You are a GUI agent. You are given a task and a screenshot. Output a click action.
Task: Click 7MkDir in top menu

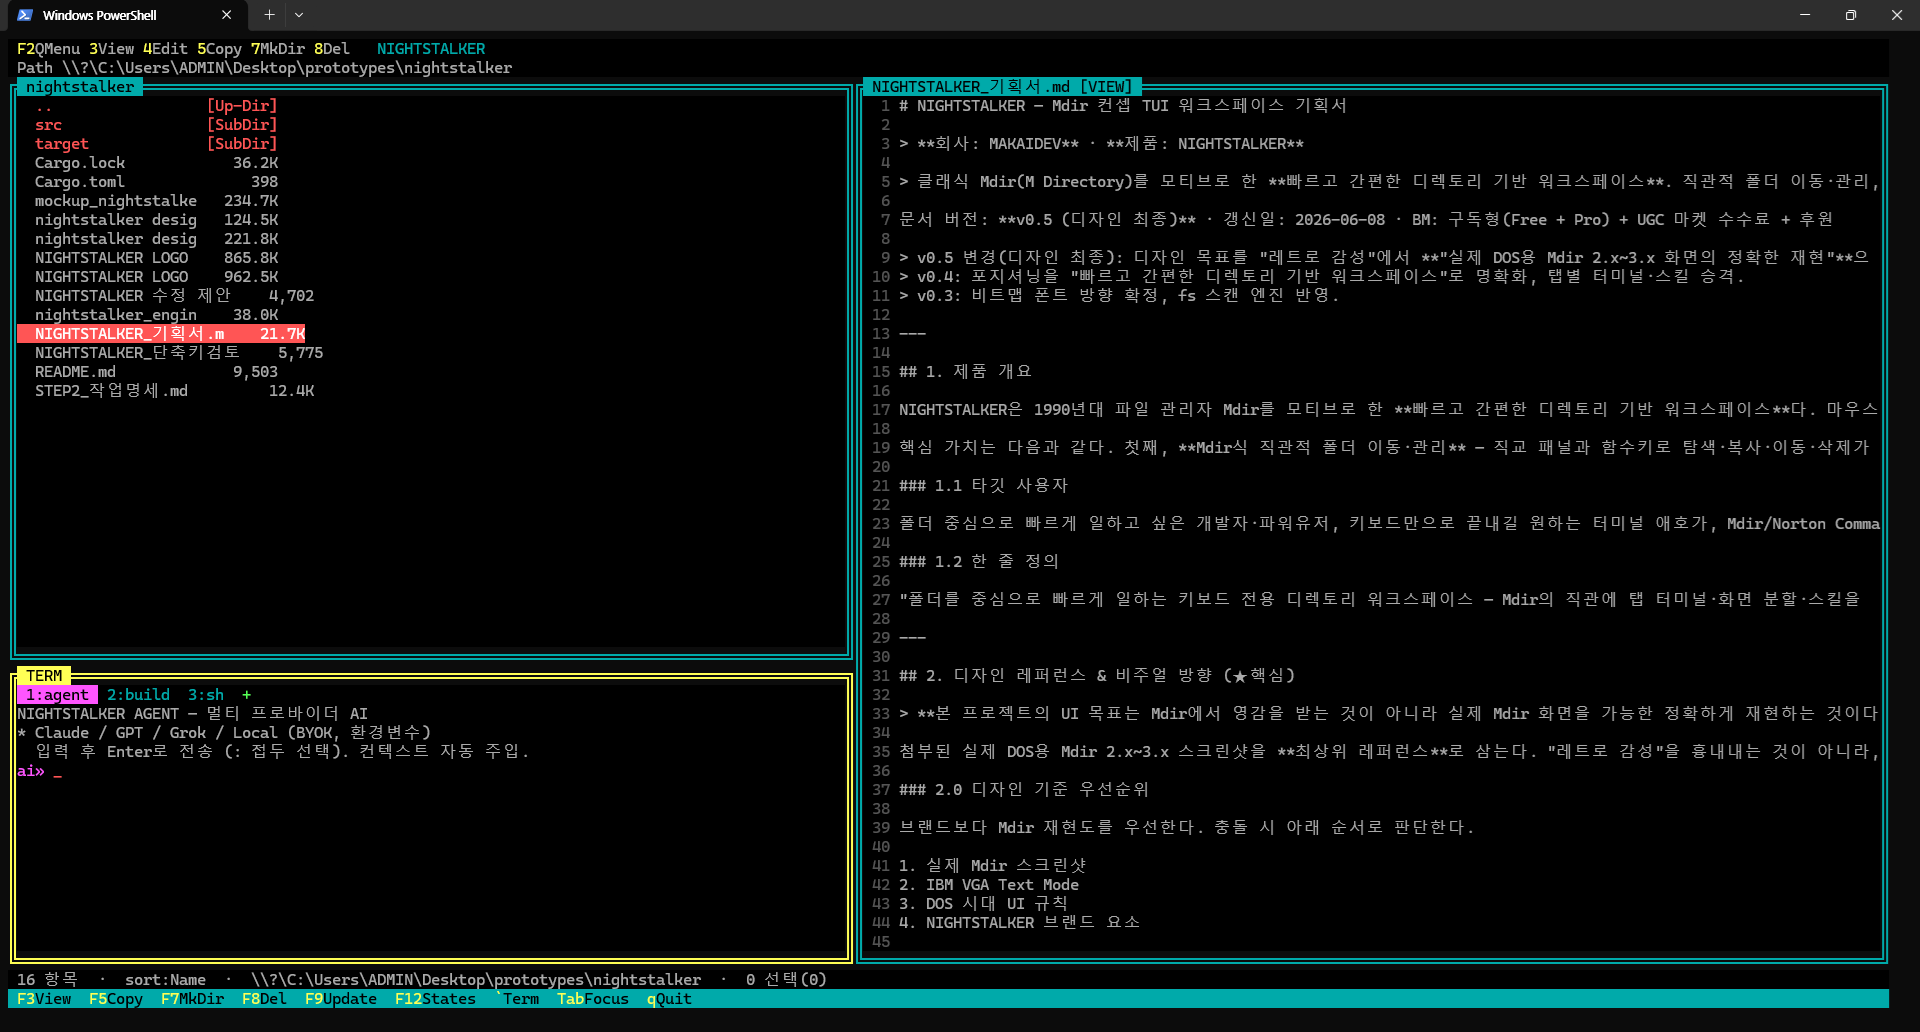click(278, 49)
